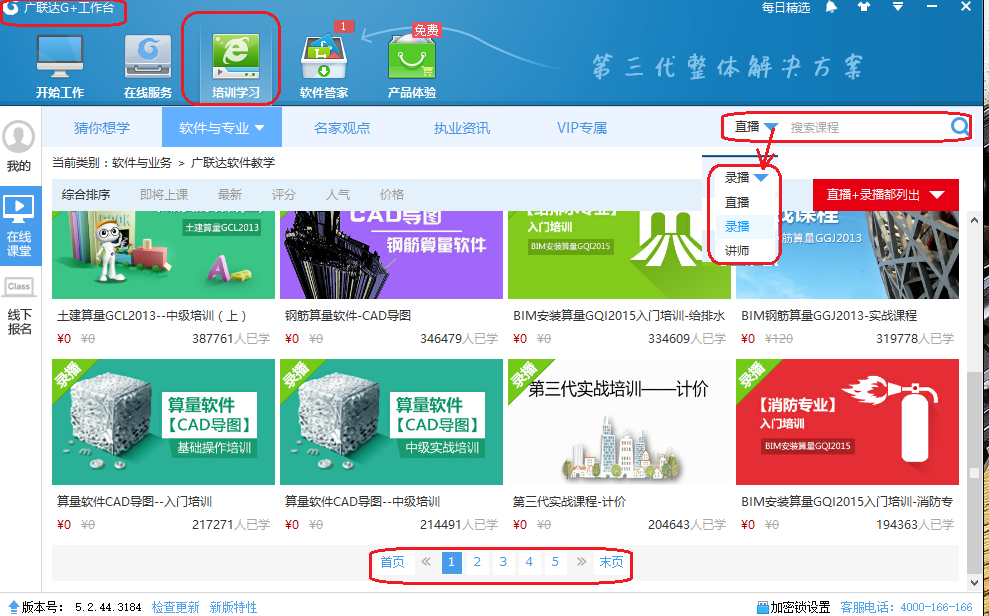The height and width of the screenshot is (616, 989).
Task: Open the CAD导图 中级实战培训 thumbnail
Action: (x=391, y=422)
